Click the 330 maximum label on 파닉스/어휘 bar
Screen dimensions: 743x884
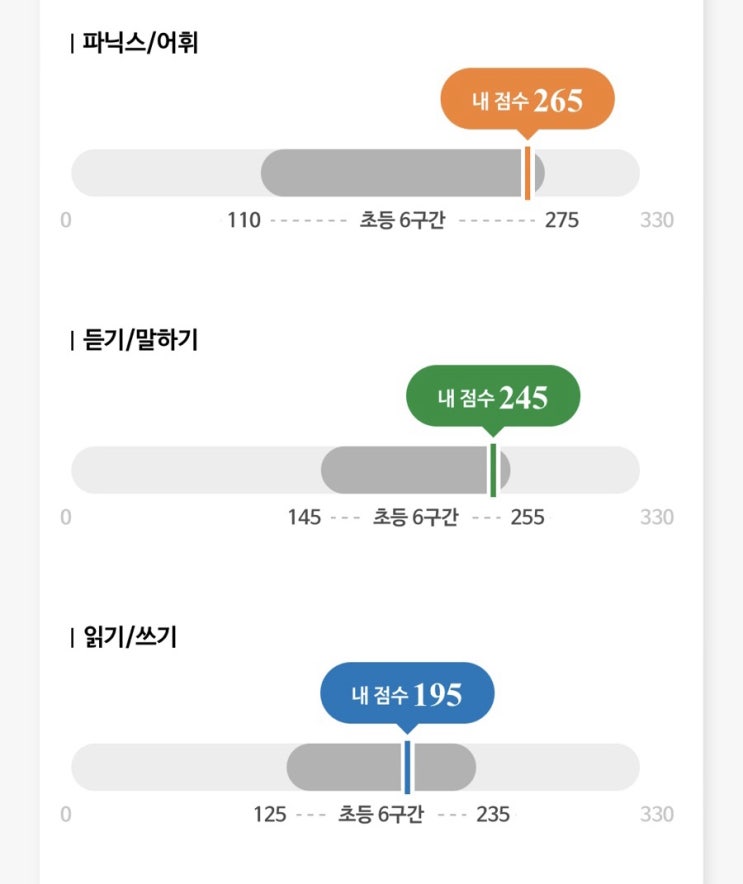pos(657,220)
